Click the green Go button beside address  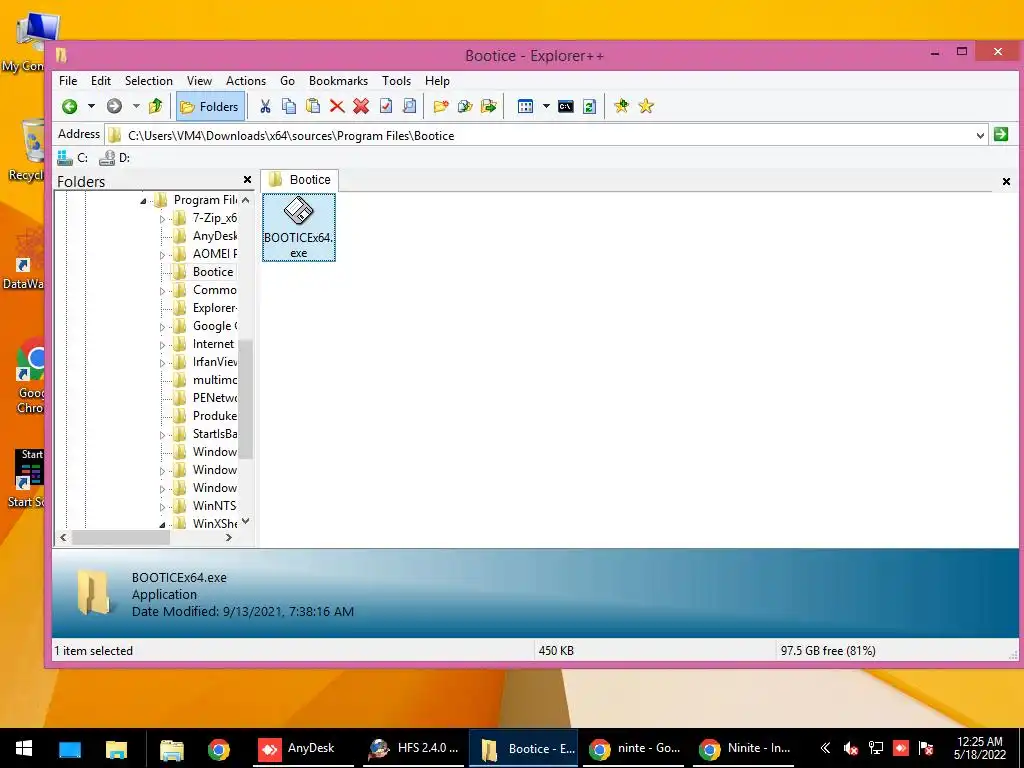point(1000,135)
